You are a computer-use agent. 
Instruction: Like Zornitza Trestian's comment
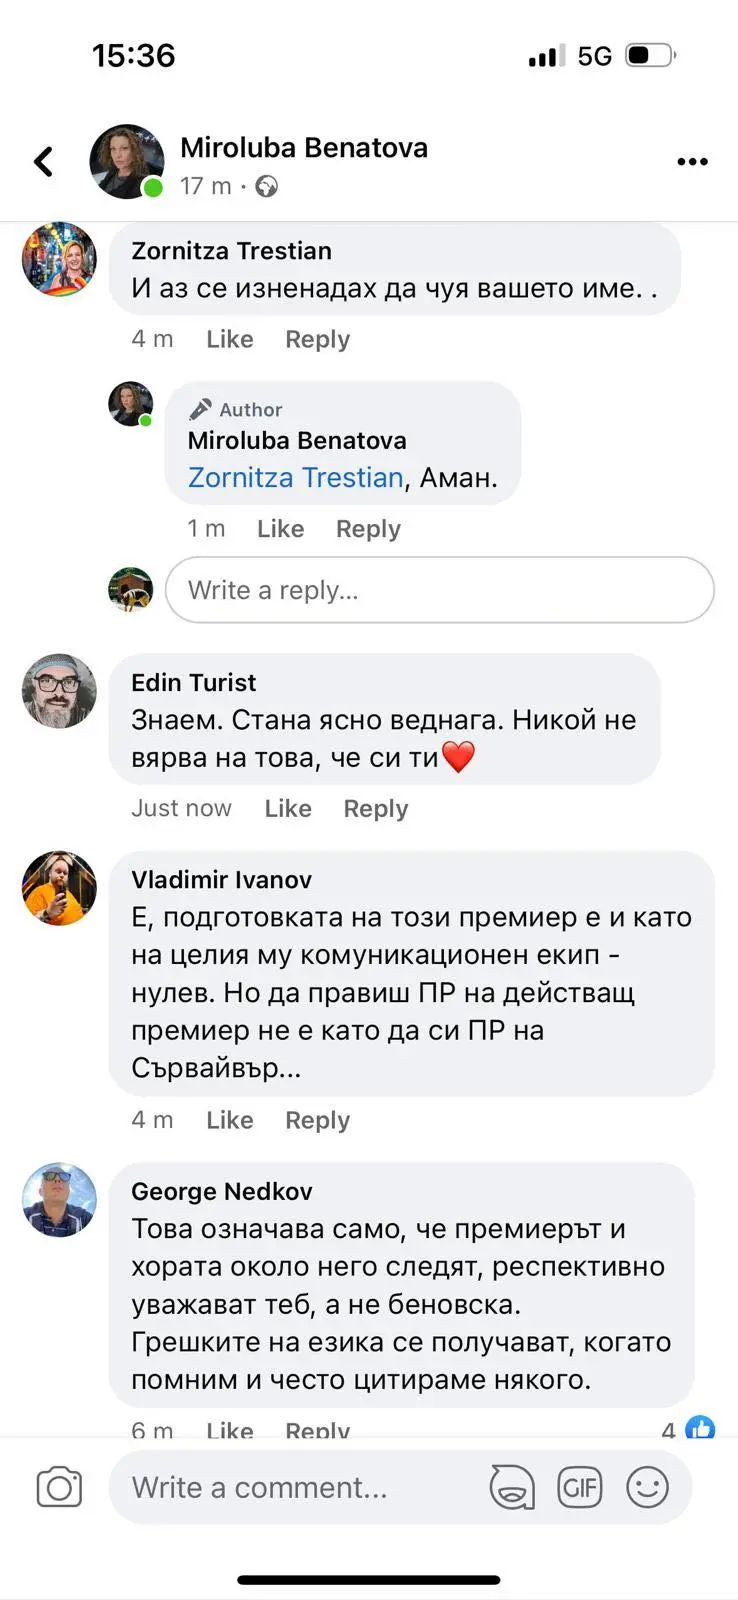point(229,339)
